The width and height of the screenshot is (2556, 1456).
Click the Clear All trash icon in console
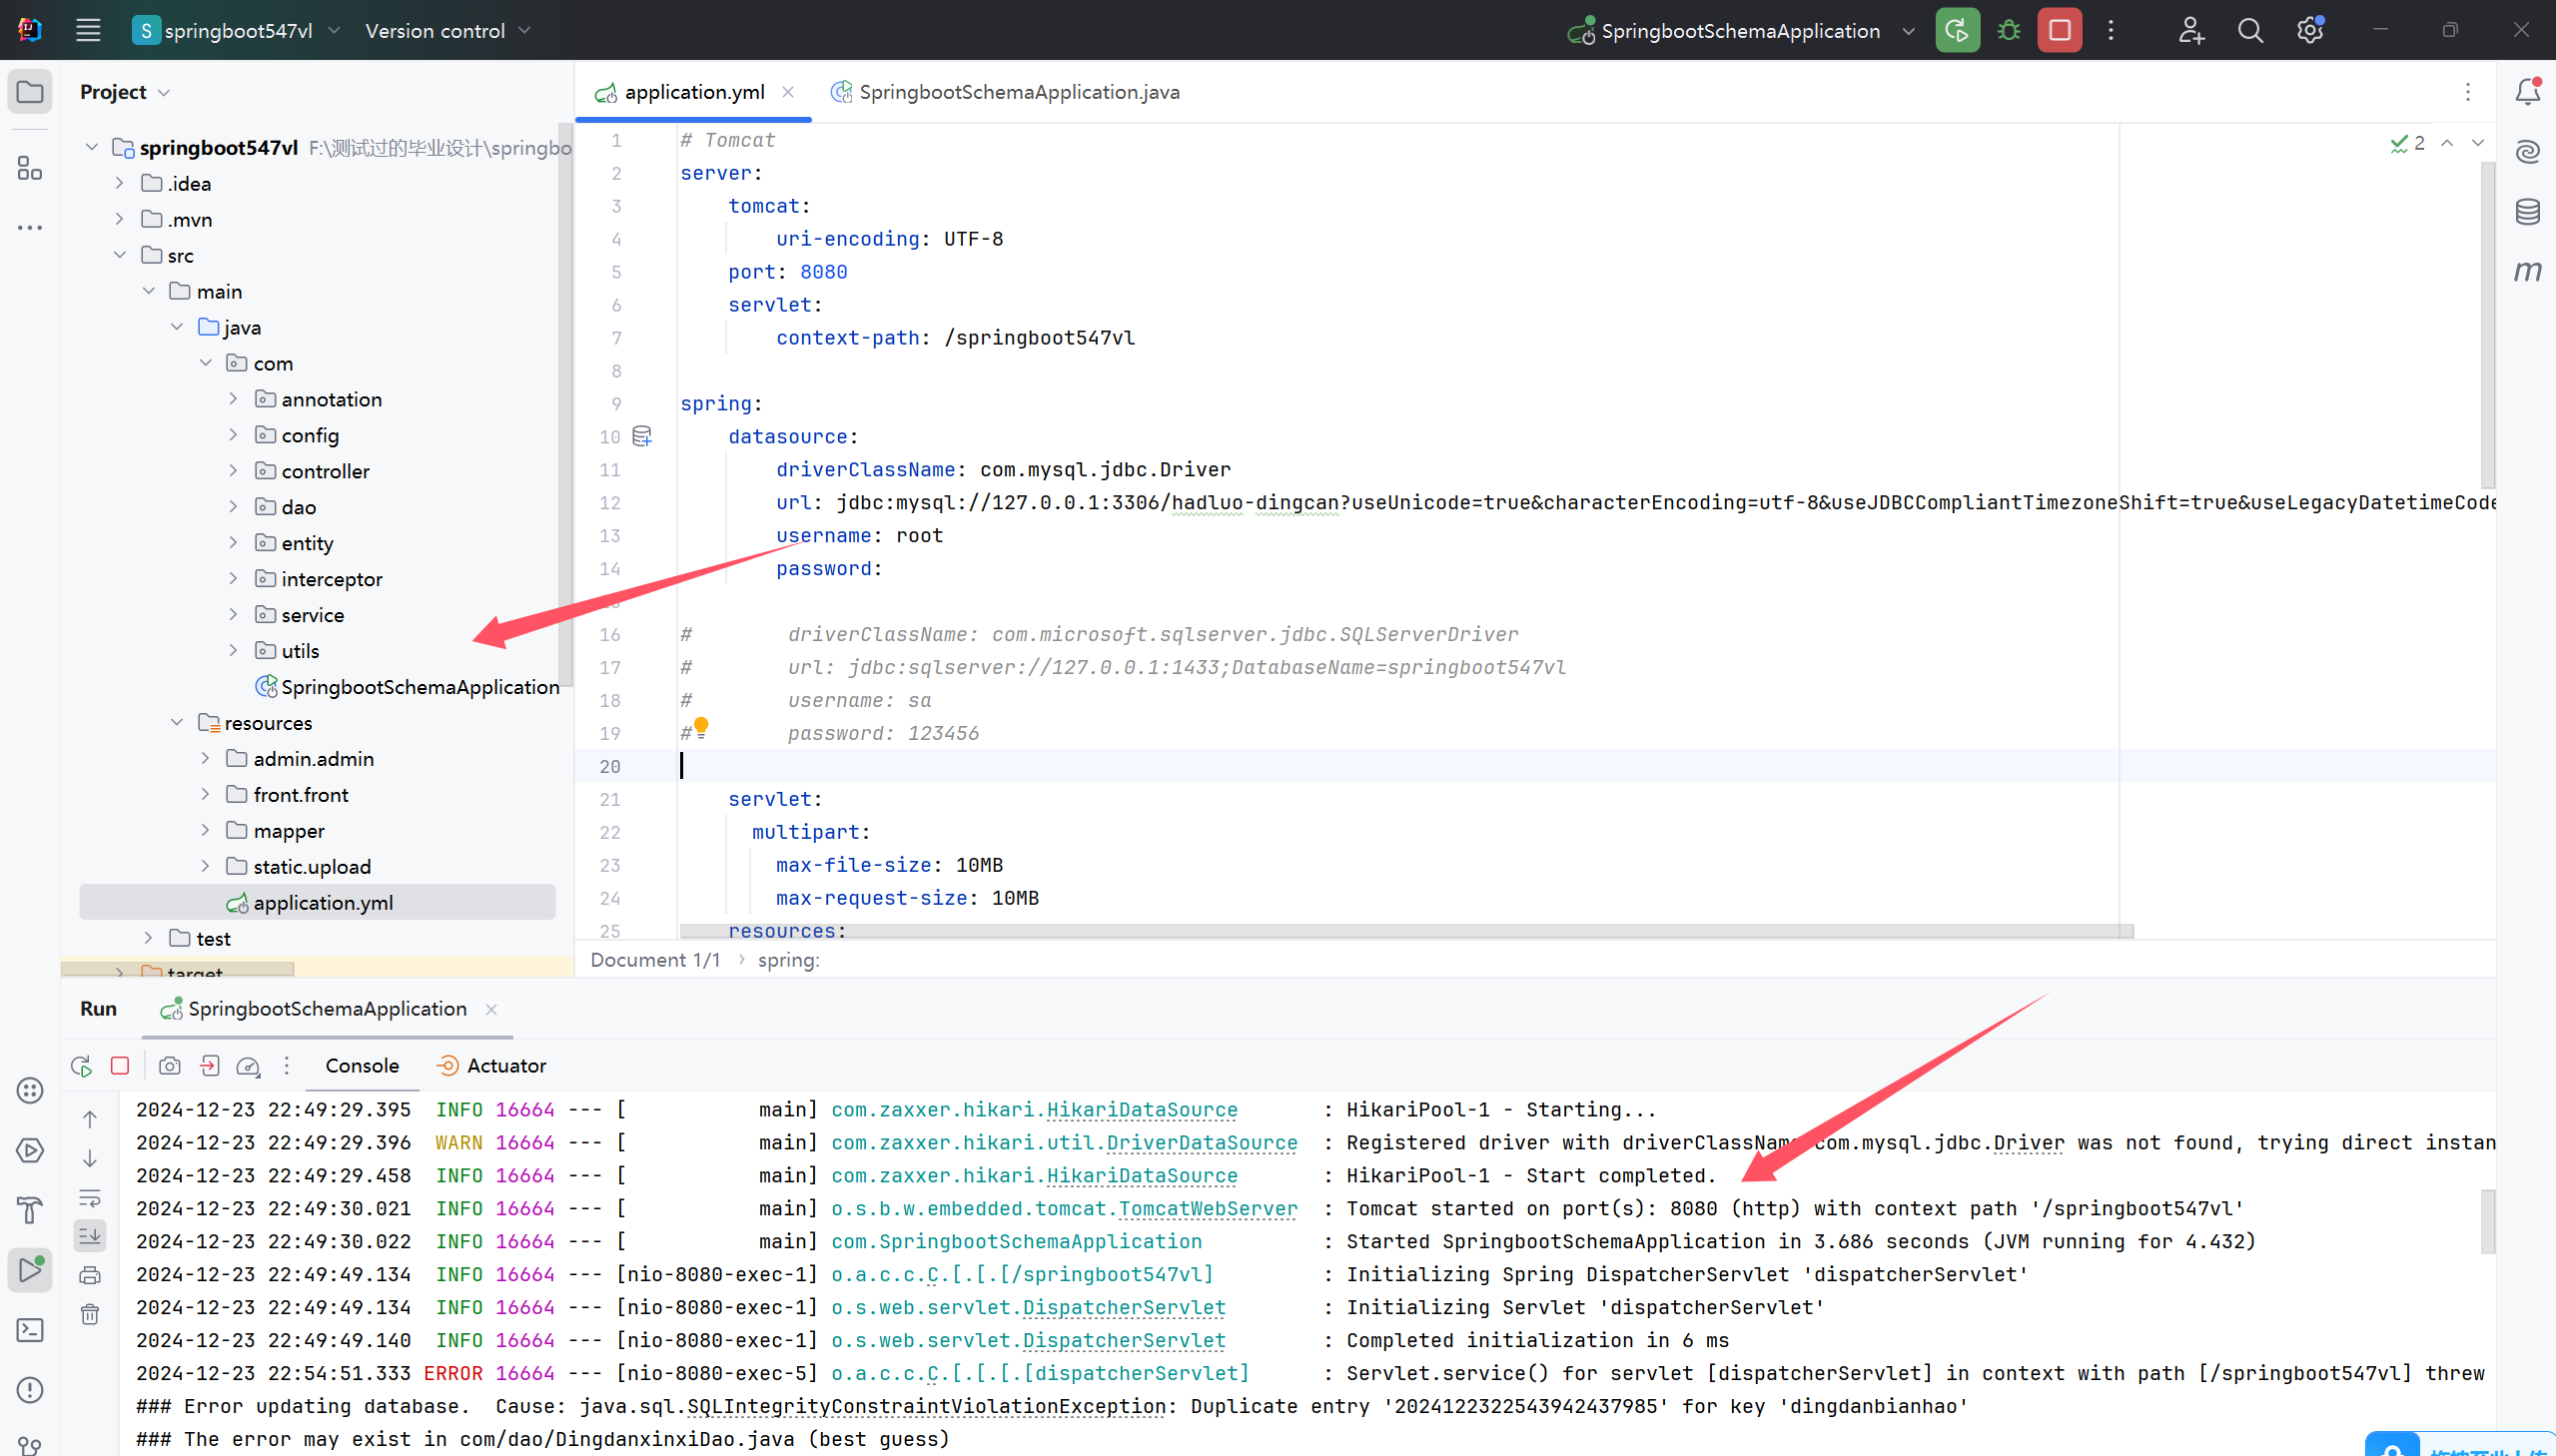(x=90, y=1314)
